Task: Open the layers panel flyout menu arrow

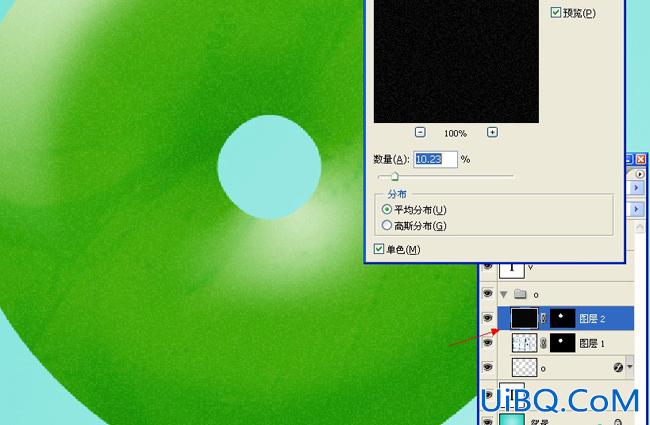Action: tap(640, 174)
